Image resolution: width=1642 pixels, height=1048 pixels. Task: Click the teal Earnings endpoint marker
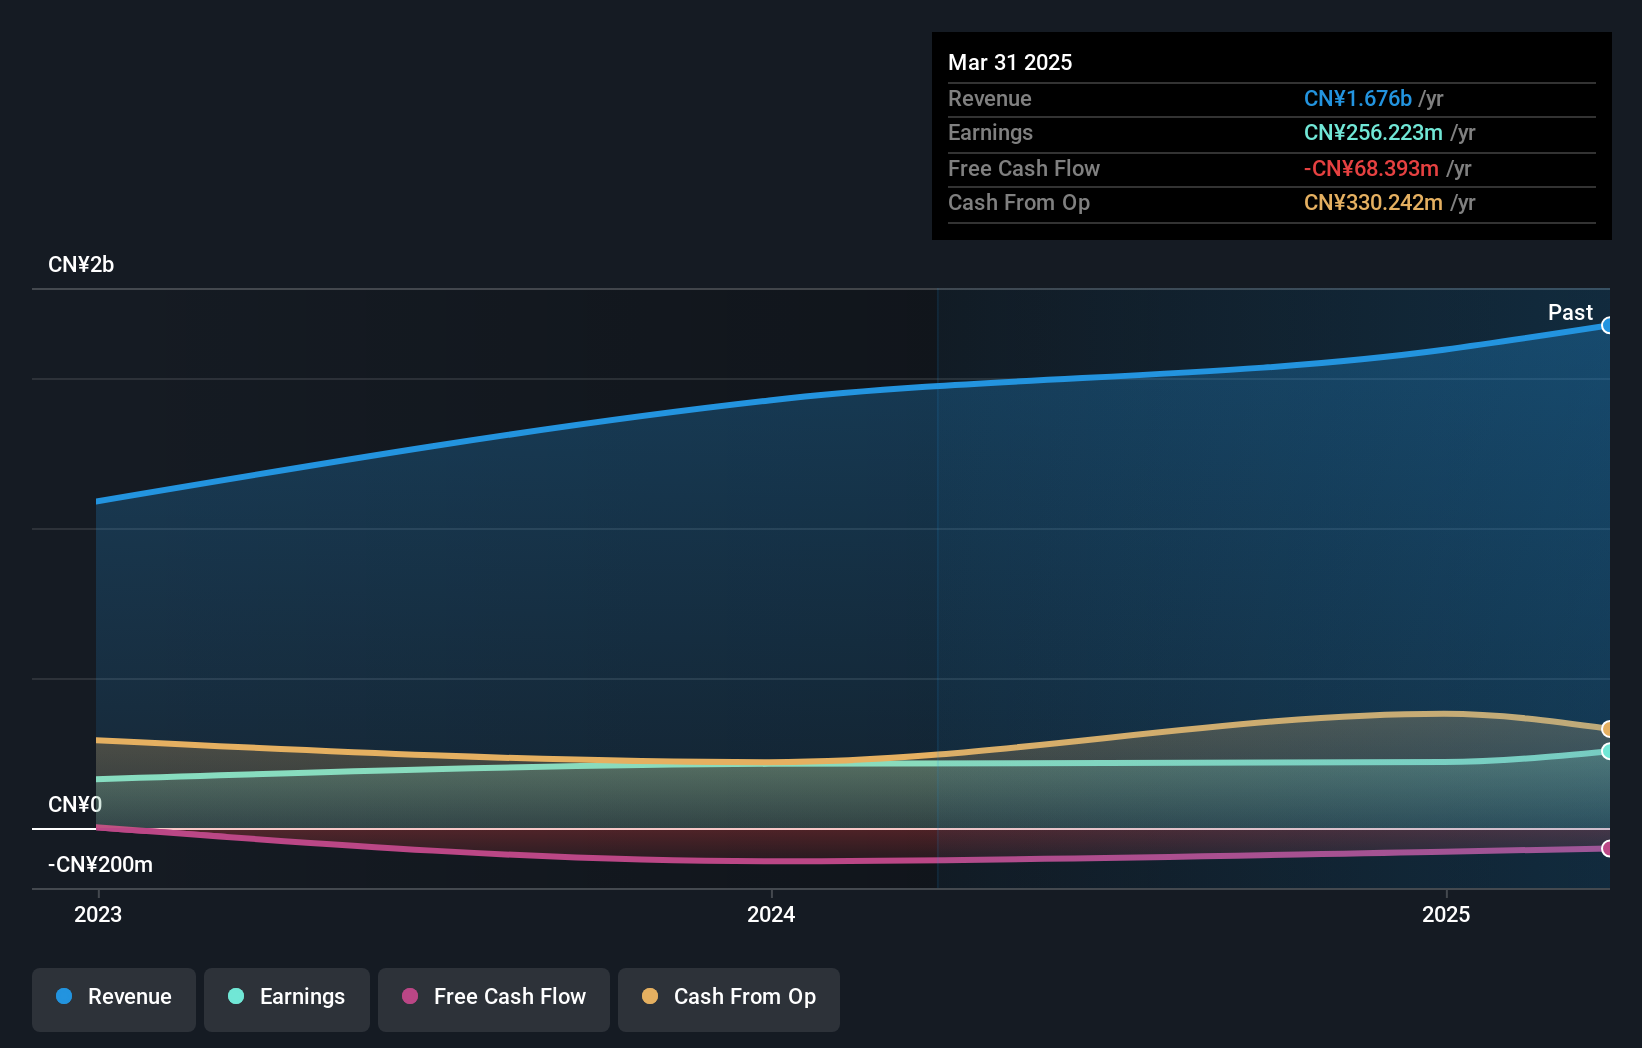(1608, 751)
